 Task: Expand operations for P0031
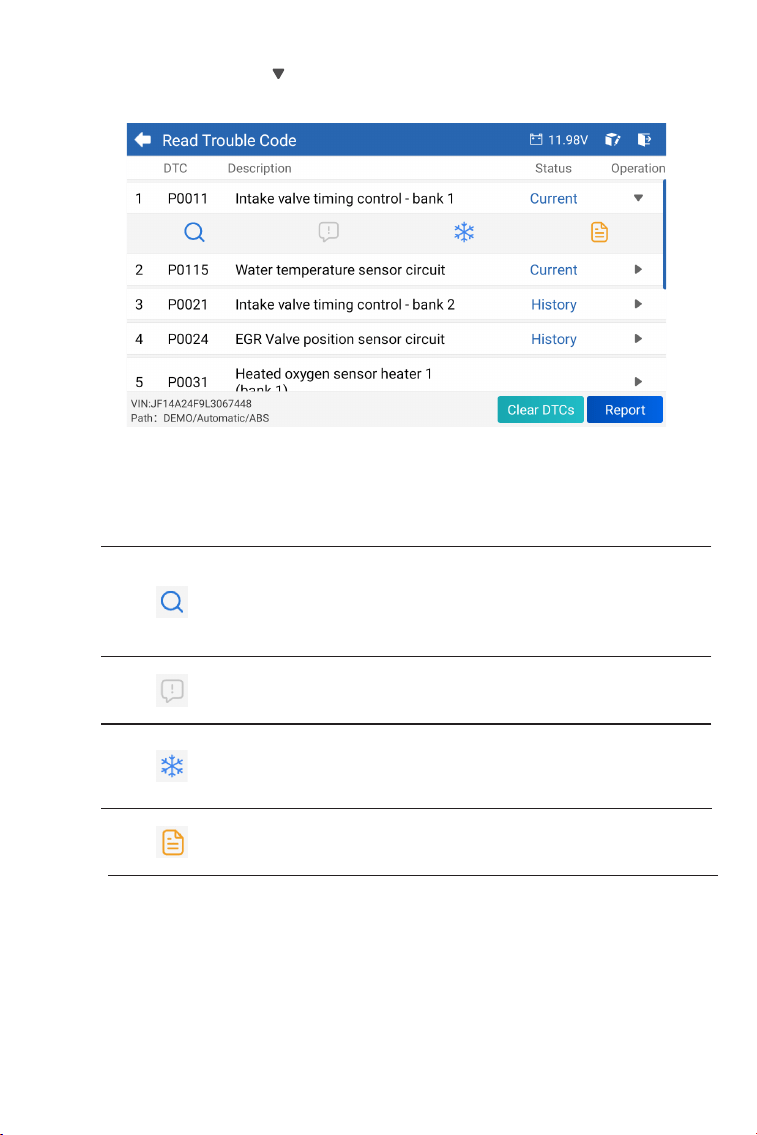[x=638, y=381]
